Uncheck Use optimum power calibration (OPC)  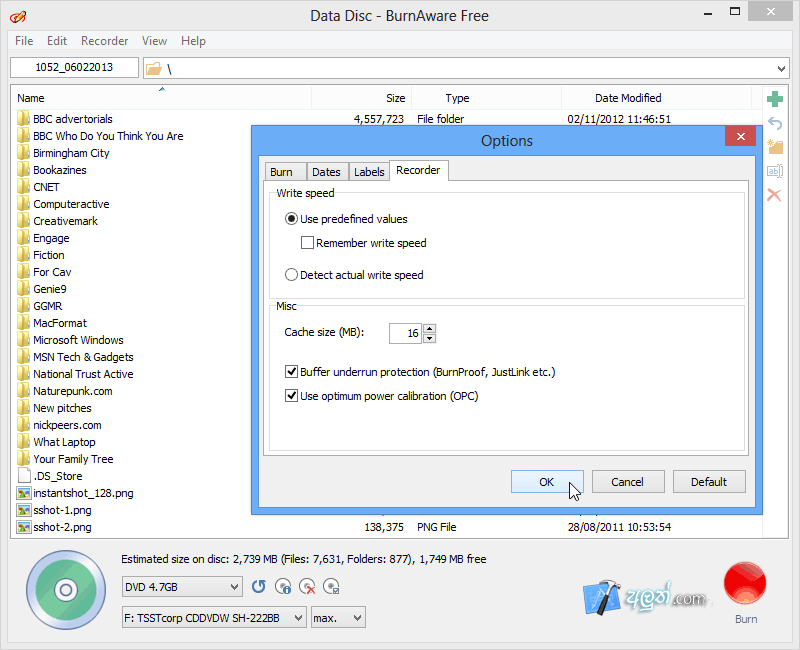(x=292, y=394)
